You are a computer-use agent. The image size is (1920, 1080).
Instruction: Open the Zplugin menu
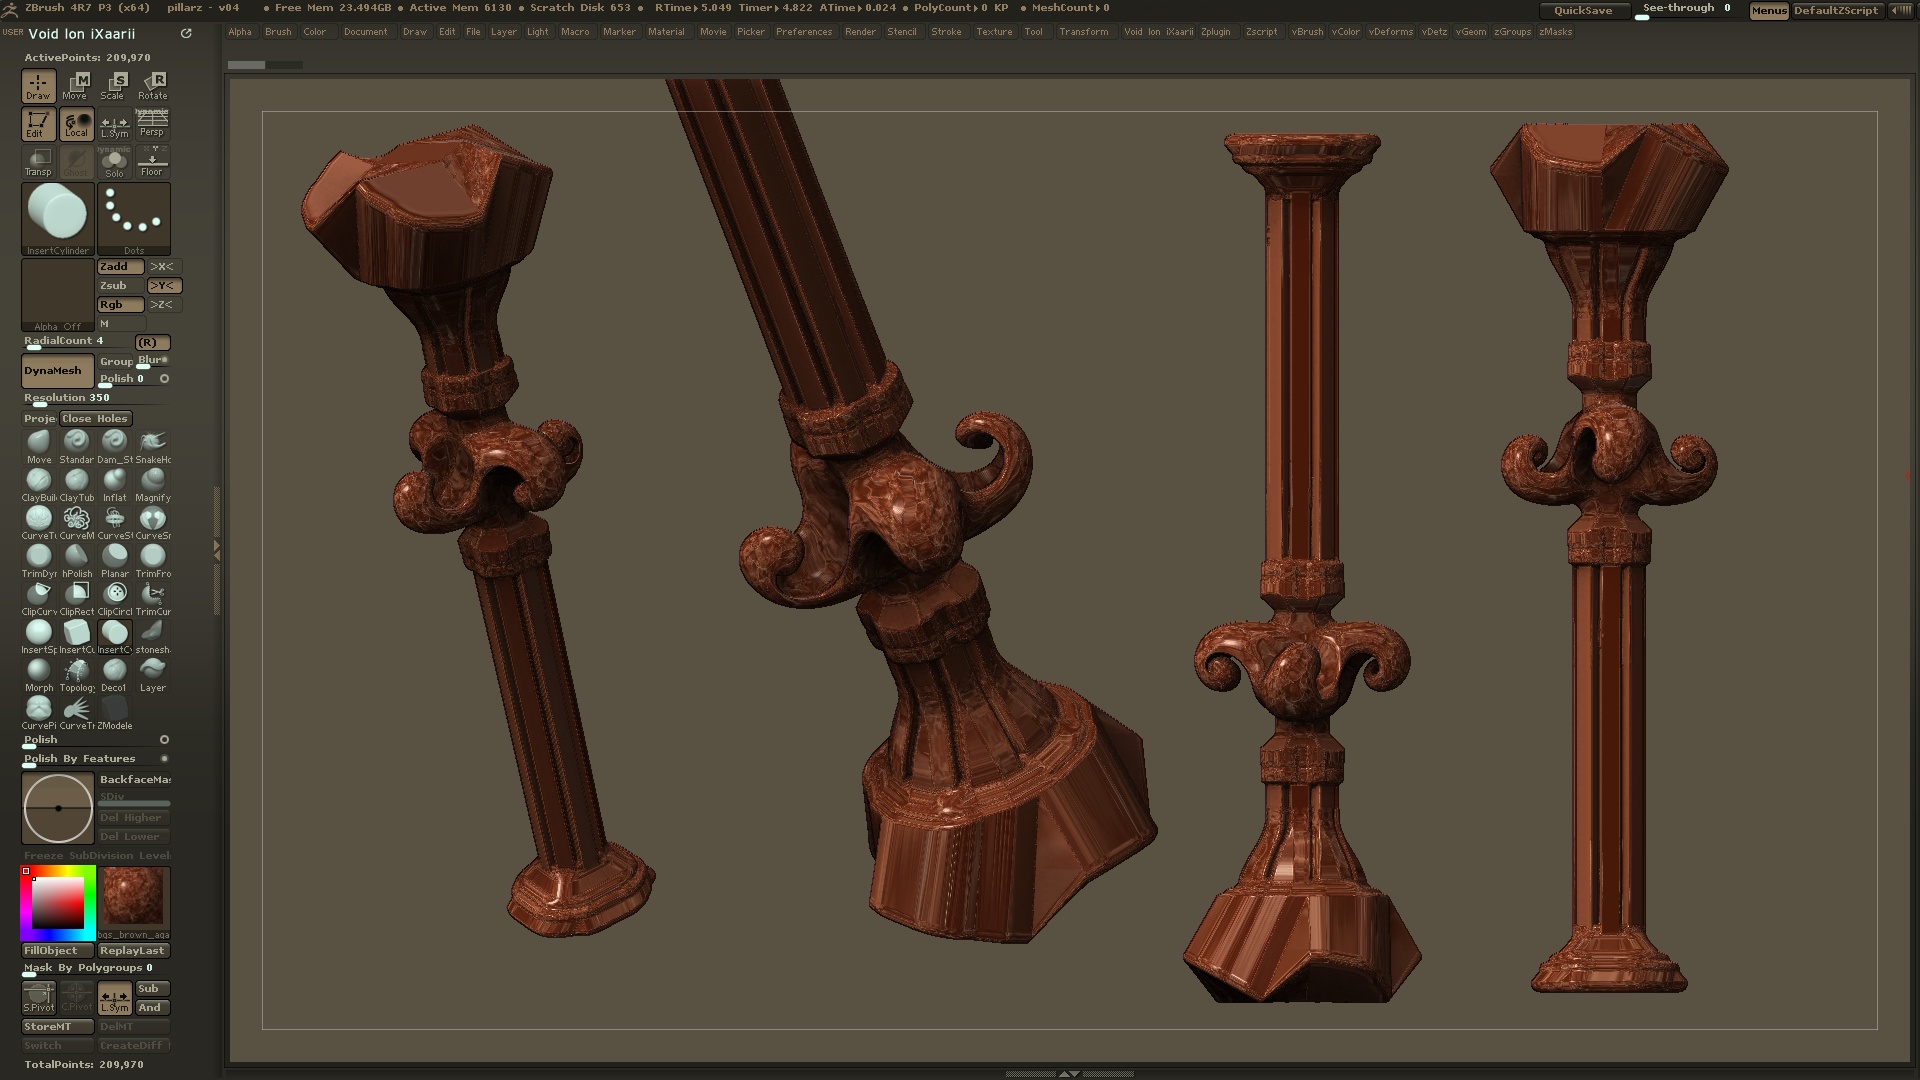click(1215, 32)
